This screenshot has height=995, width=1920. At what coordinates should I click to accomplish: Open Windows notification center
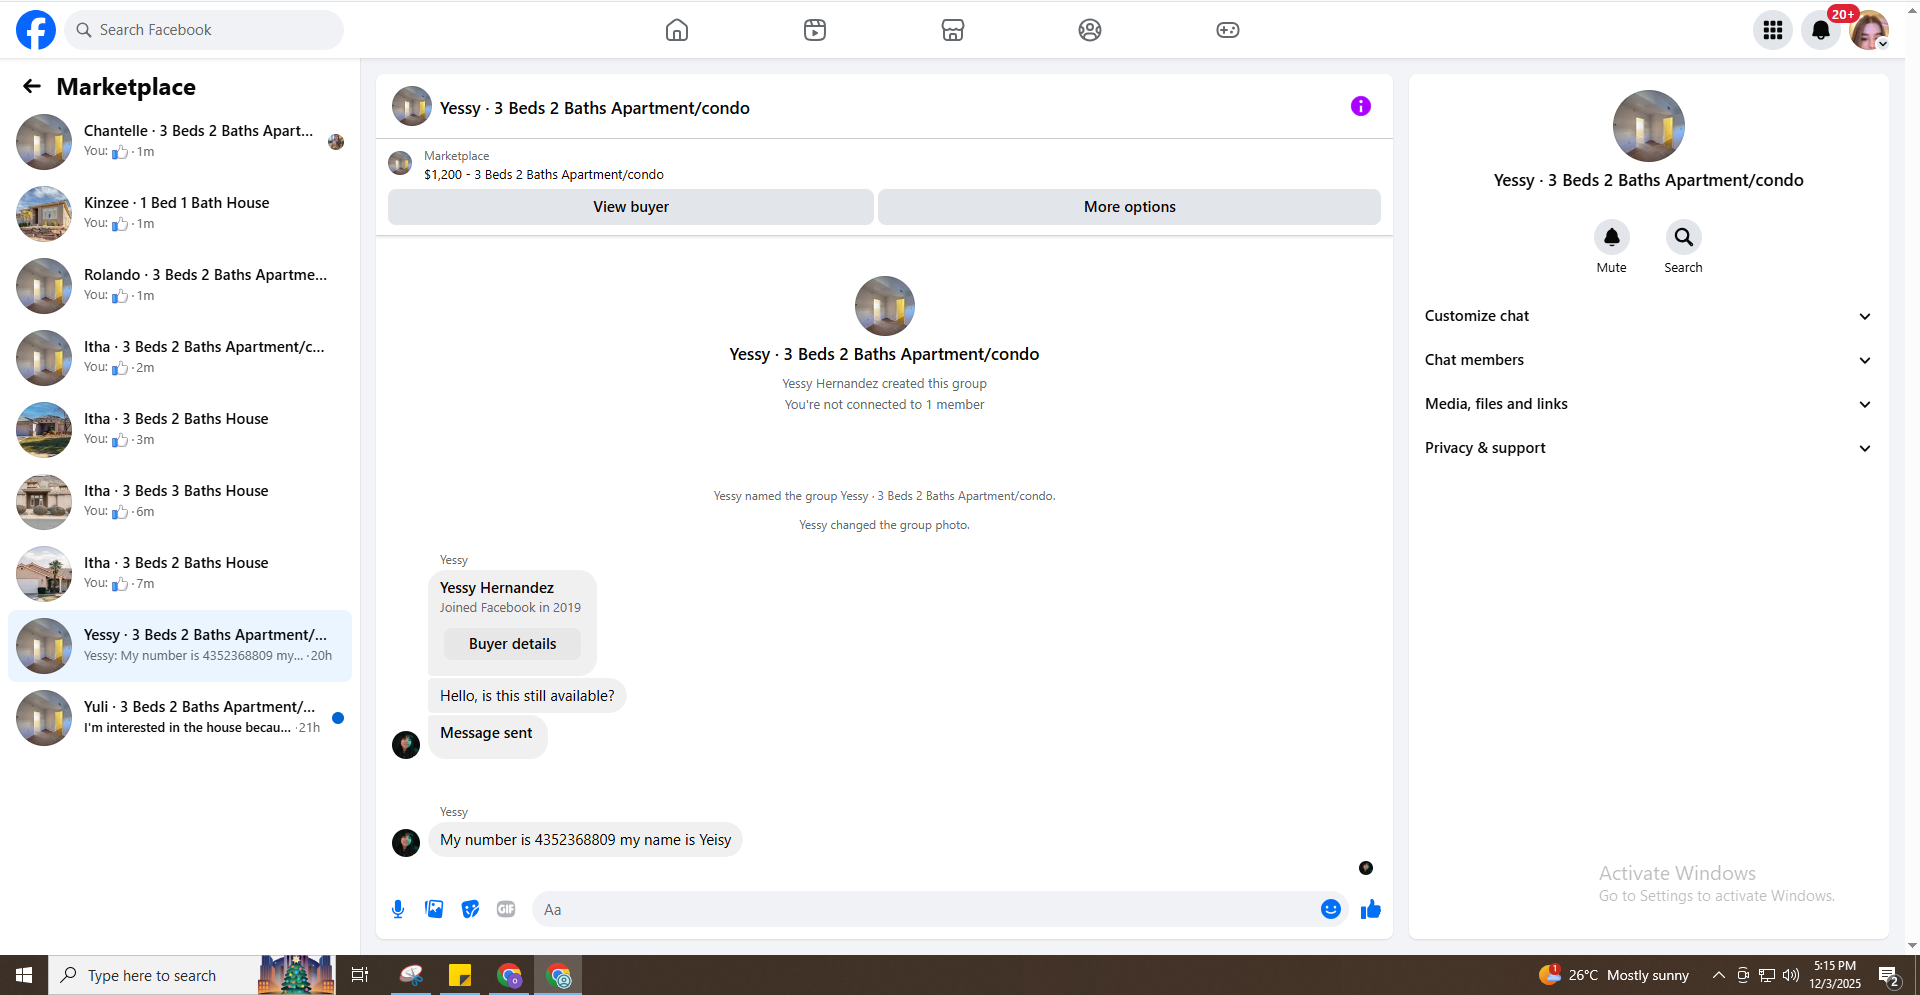pyautogui.click(x=1889, y=975)
